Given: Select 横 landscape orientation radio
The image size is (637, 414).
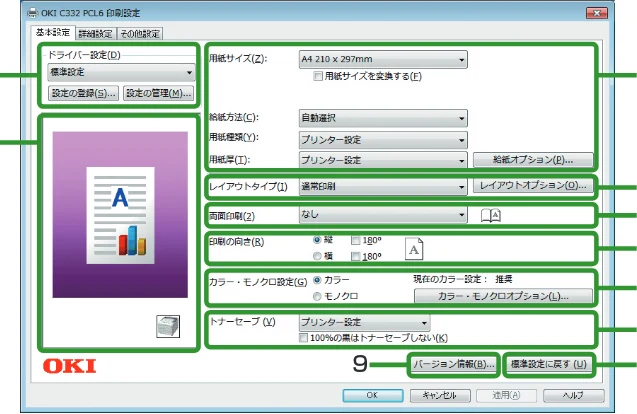Looking at the screenshot, I should pyautogui.click(x=317, y=256).
